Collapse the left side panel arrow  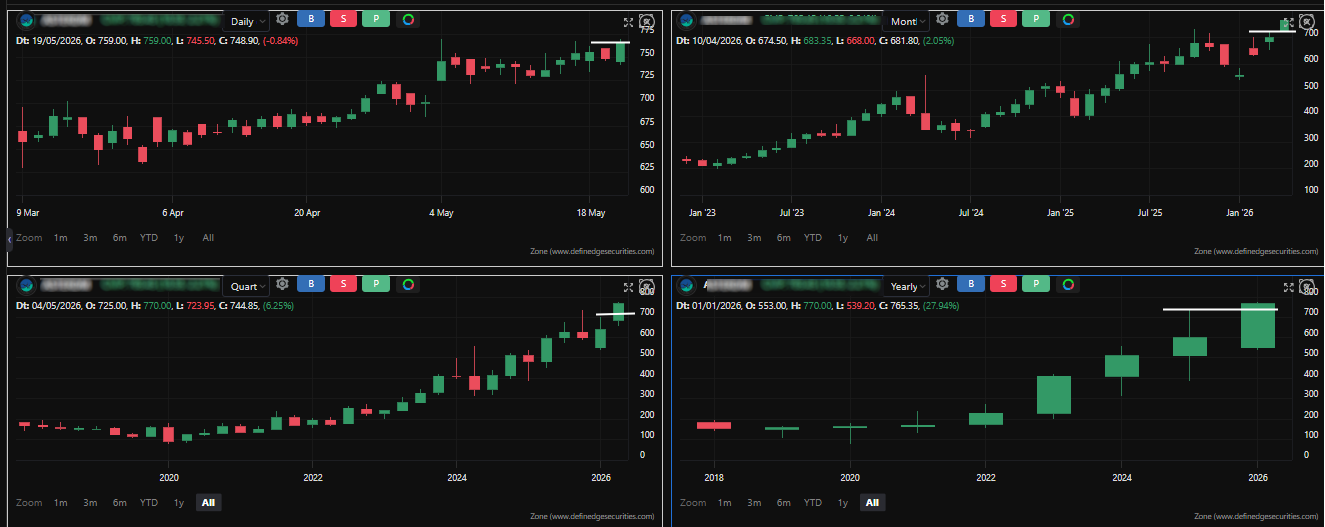click(x=9, y=239)
